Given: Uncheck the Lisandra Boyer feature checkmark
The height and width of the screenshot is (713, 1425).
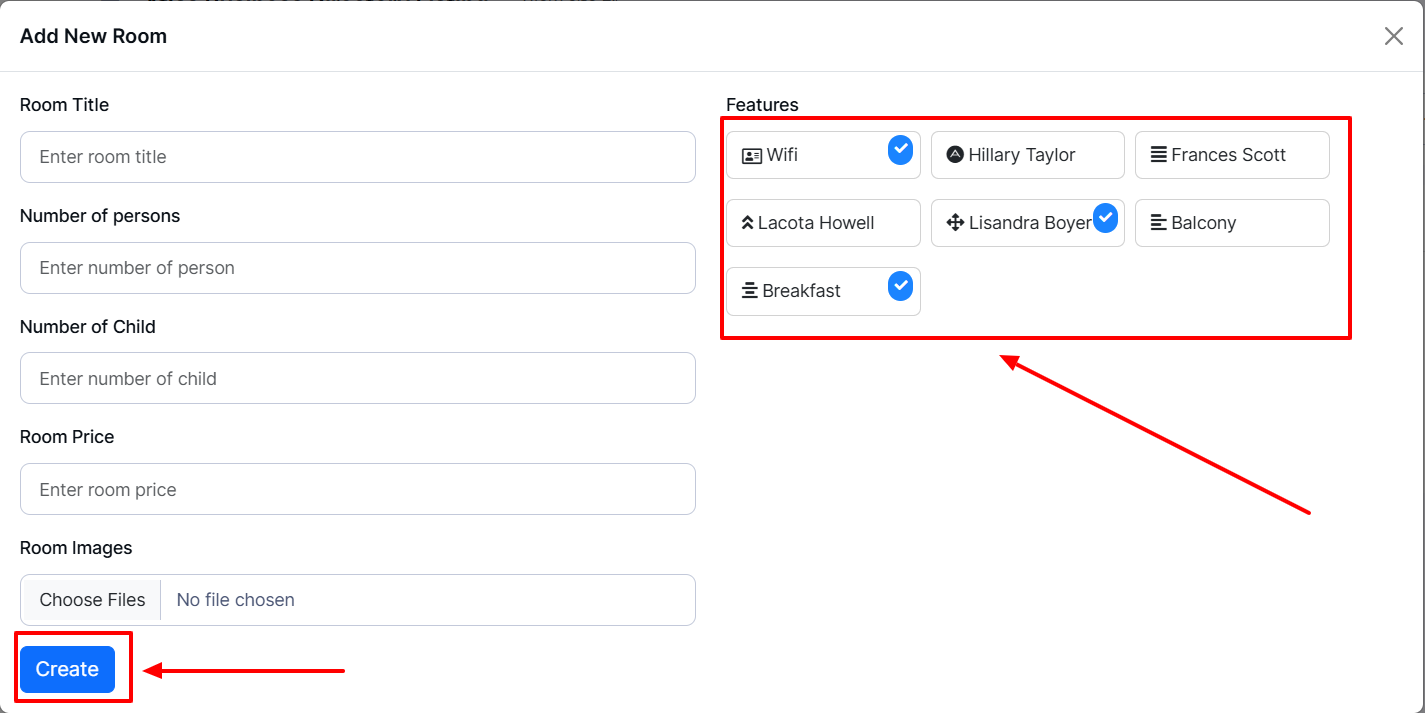Looking at the screenshot, I should tap(1104, 218).
